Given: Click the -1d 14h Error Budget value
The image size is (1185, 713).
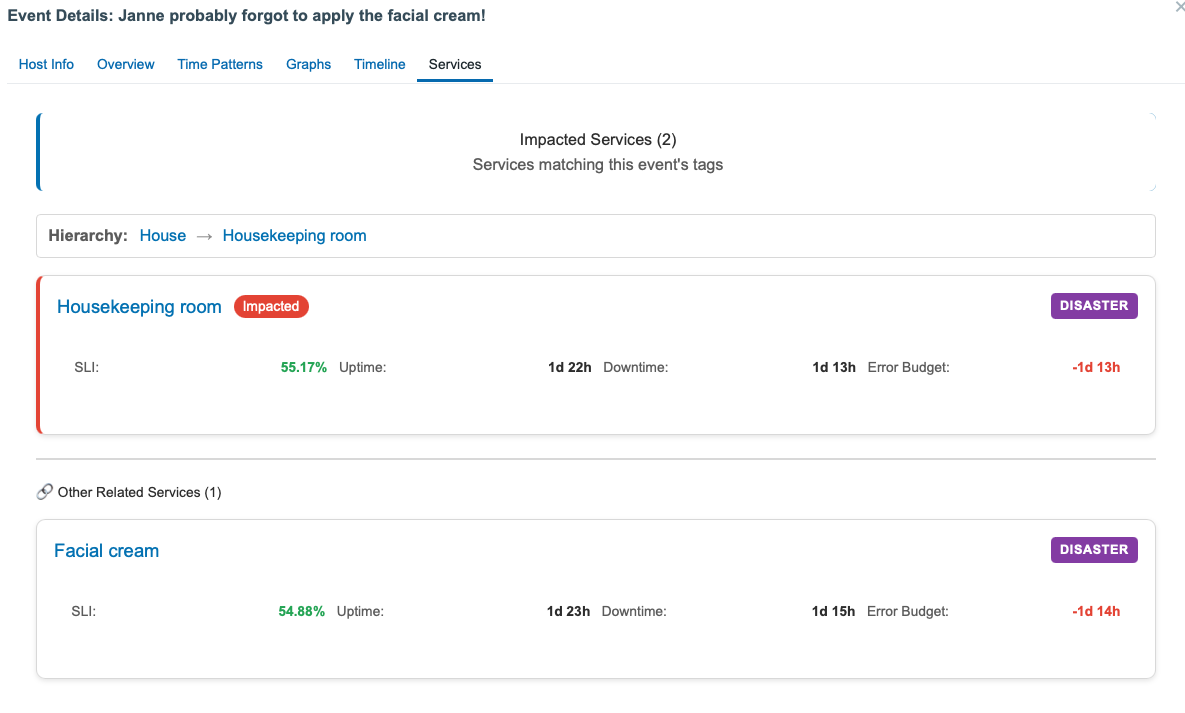Looking at the screenshot, I should point(1096,611).
